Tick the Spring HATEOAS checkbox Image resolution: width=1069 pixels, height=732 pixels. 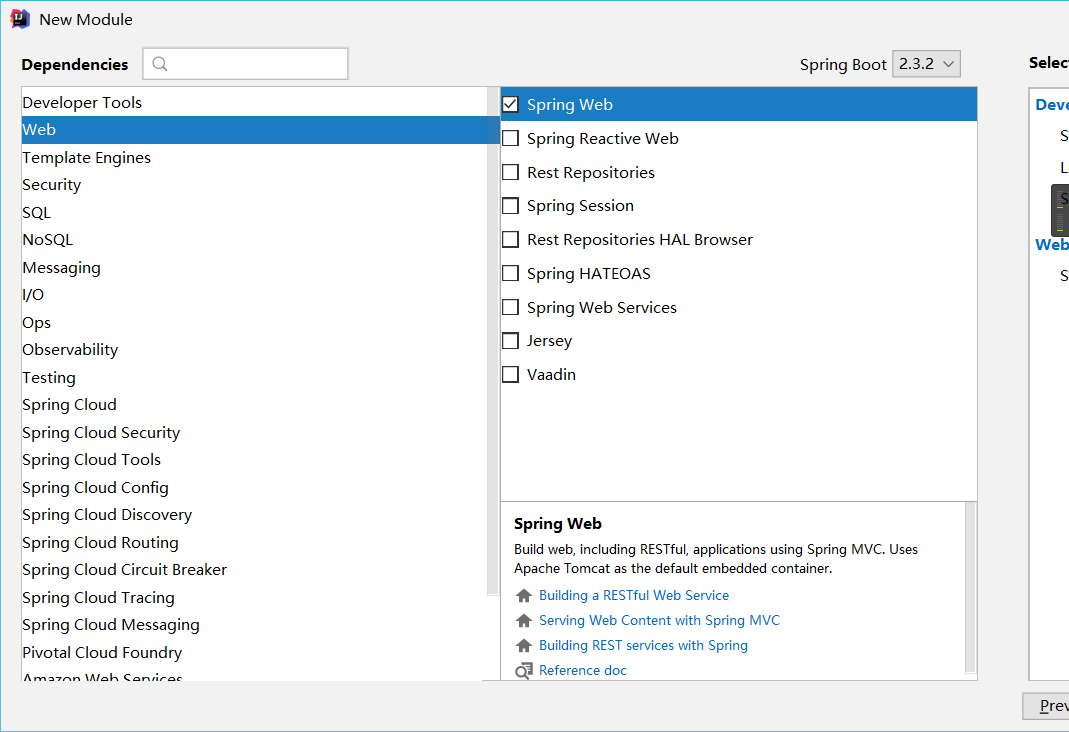pos(511,273)
